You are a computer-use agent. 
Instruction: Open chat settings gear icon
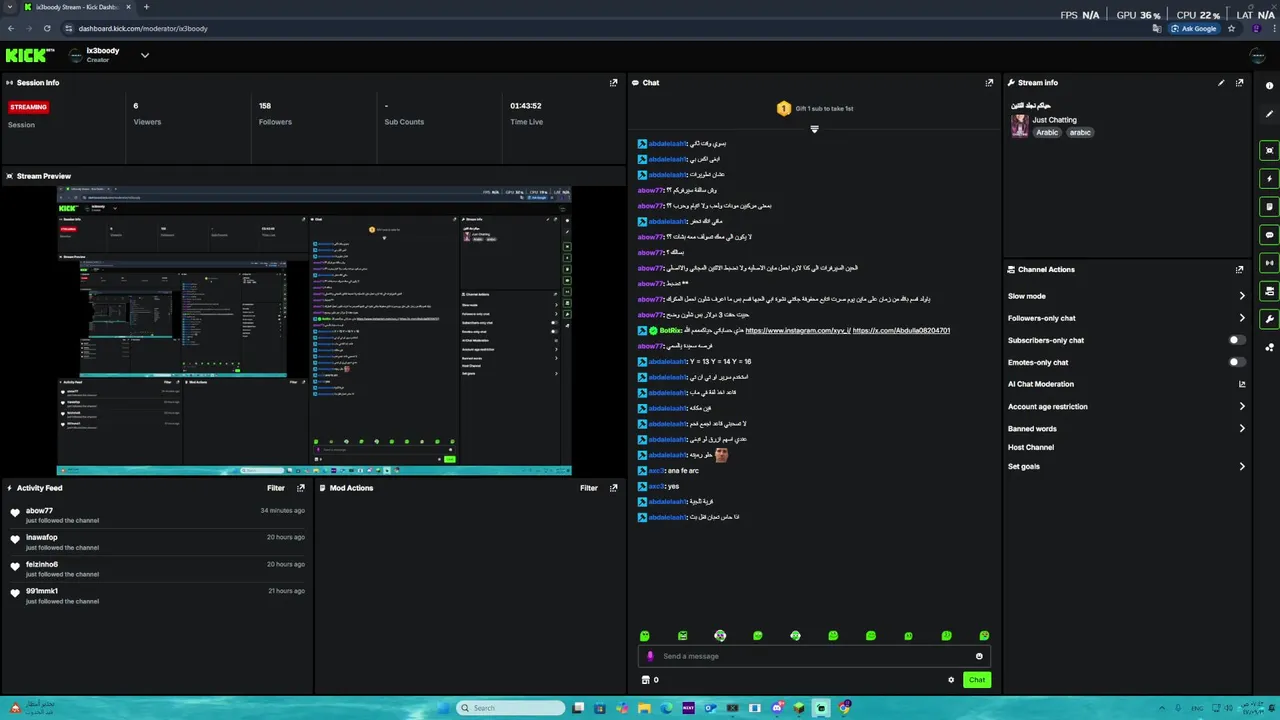tap(951, 680)
